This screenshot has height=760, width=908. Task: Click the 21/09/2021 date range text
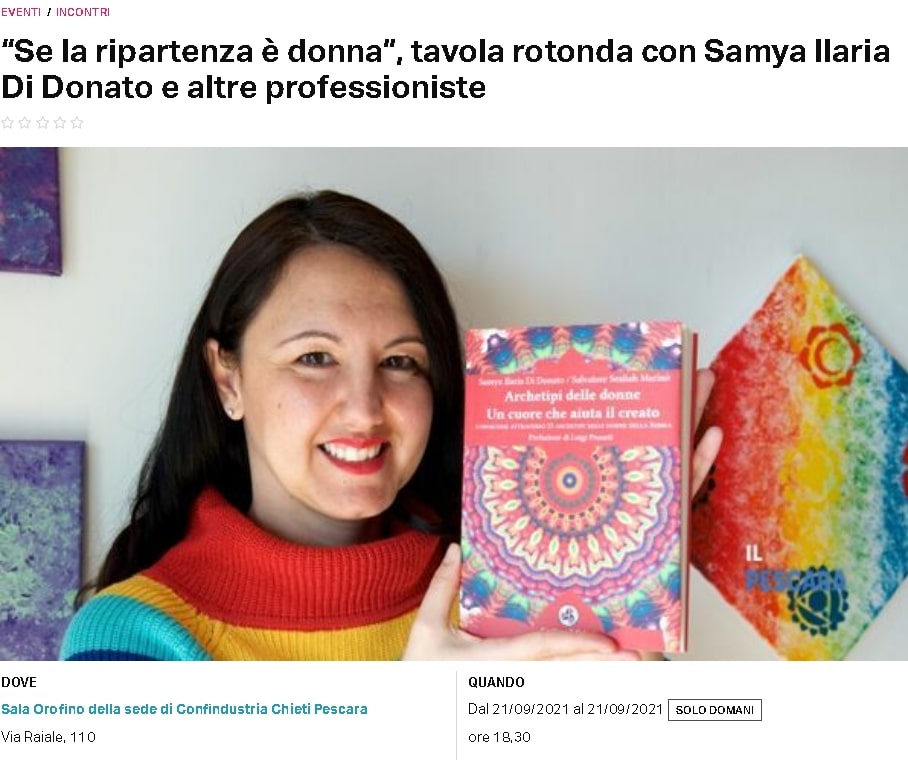click(565, 709)
